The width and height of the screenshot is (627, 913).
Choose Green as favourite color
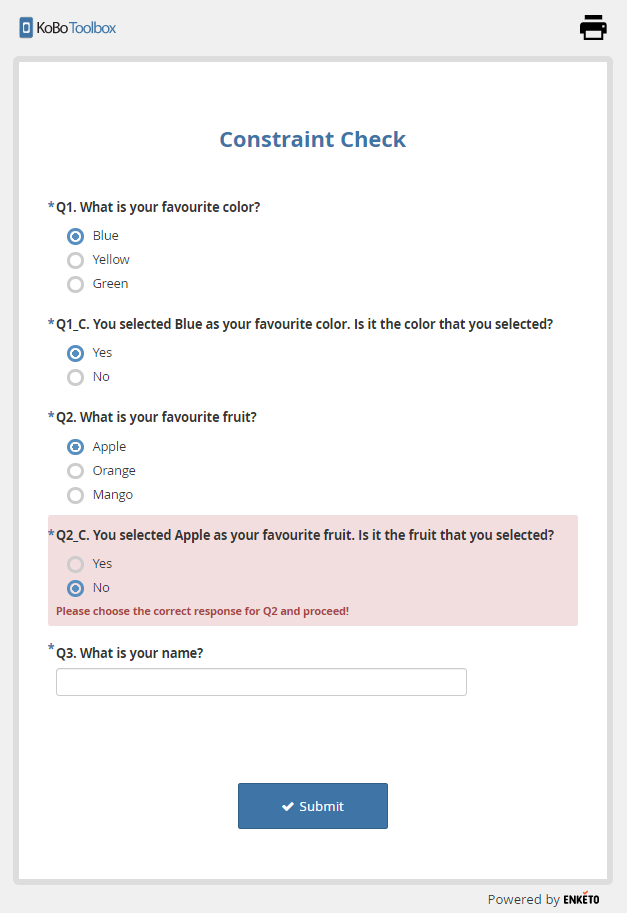[x=75, y=285]
